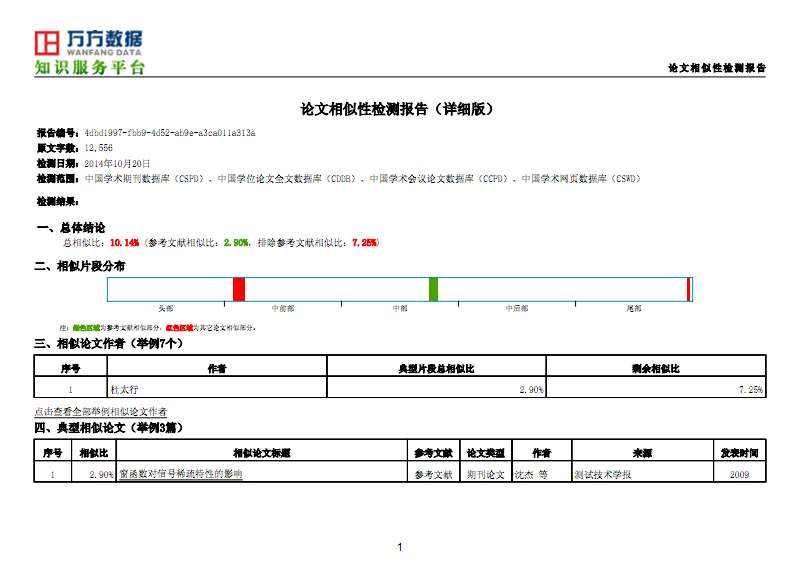Click the 四、典型相似论文 section heading

[108, 427]
